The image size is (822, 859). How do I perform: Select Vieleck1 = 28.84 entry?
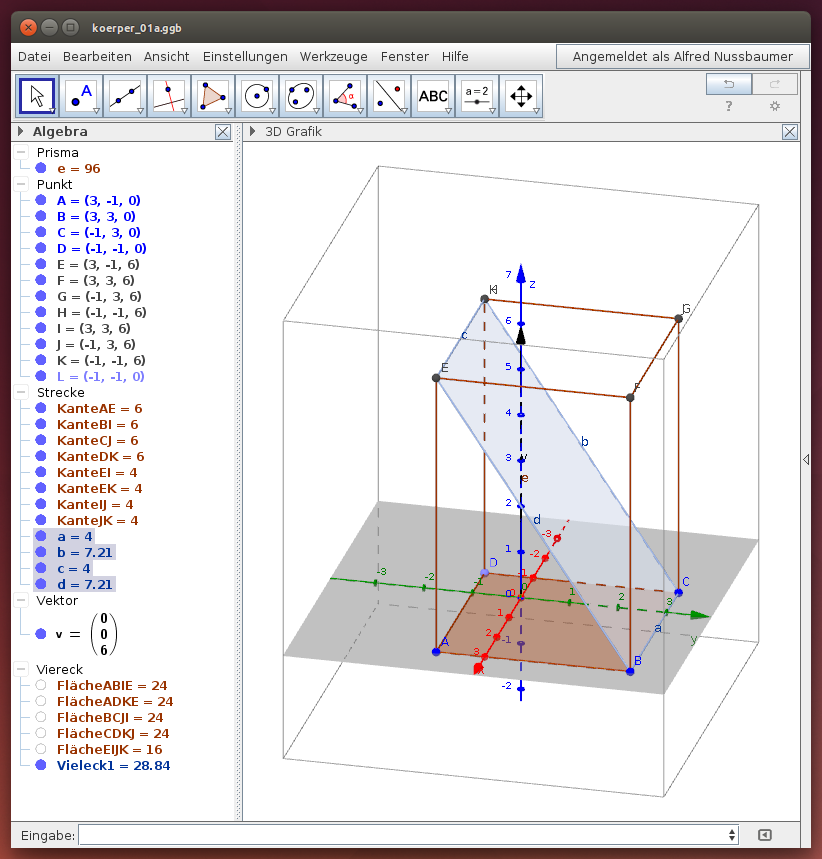(x=113, y=765)
